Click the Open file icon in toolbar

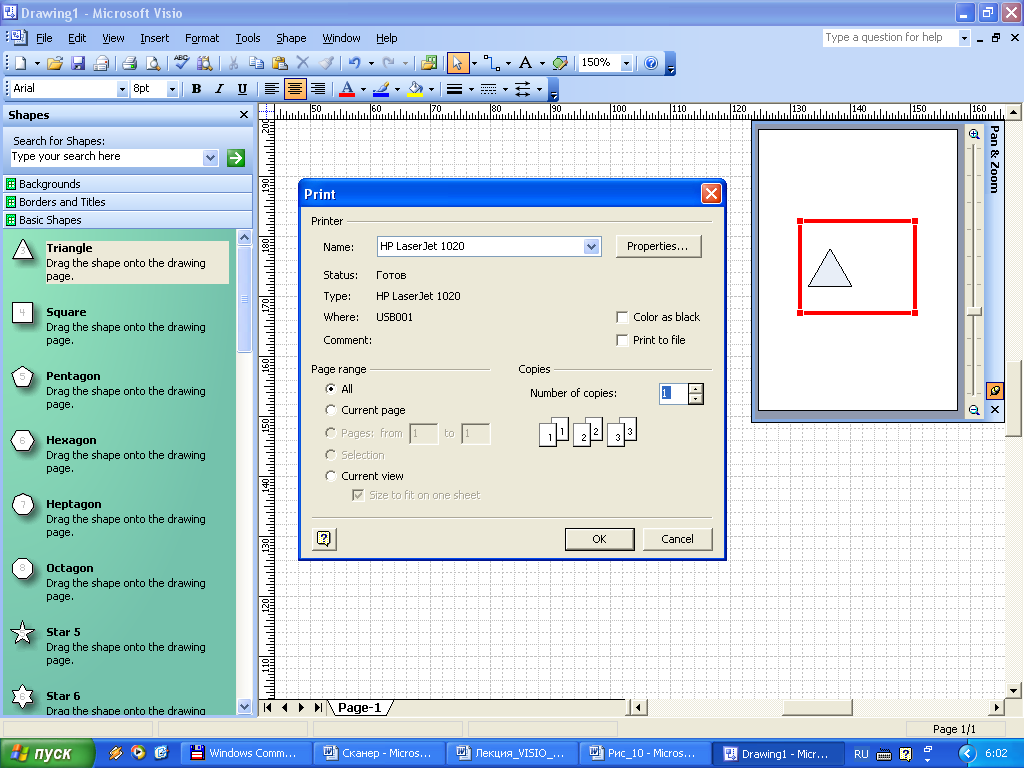55,63
